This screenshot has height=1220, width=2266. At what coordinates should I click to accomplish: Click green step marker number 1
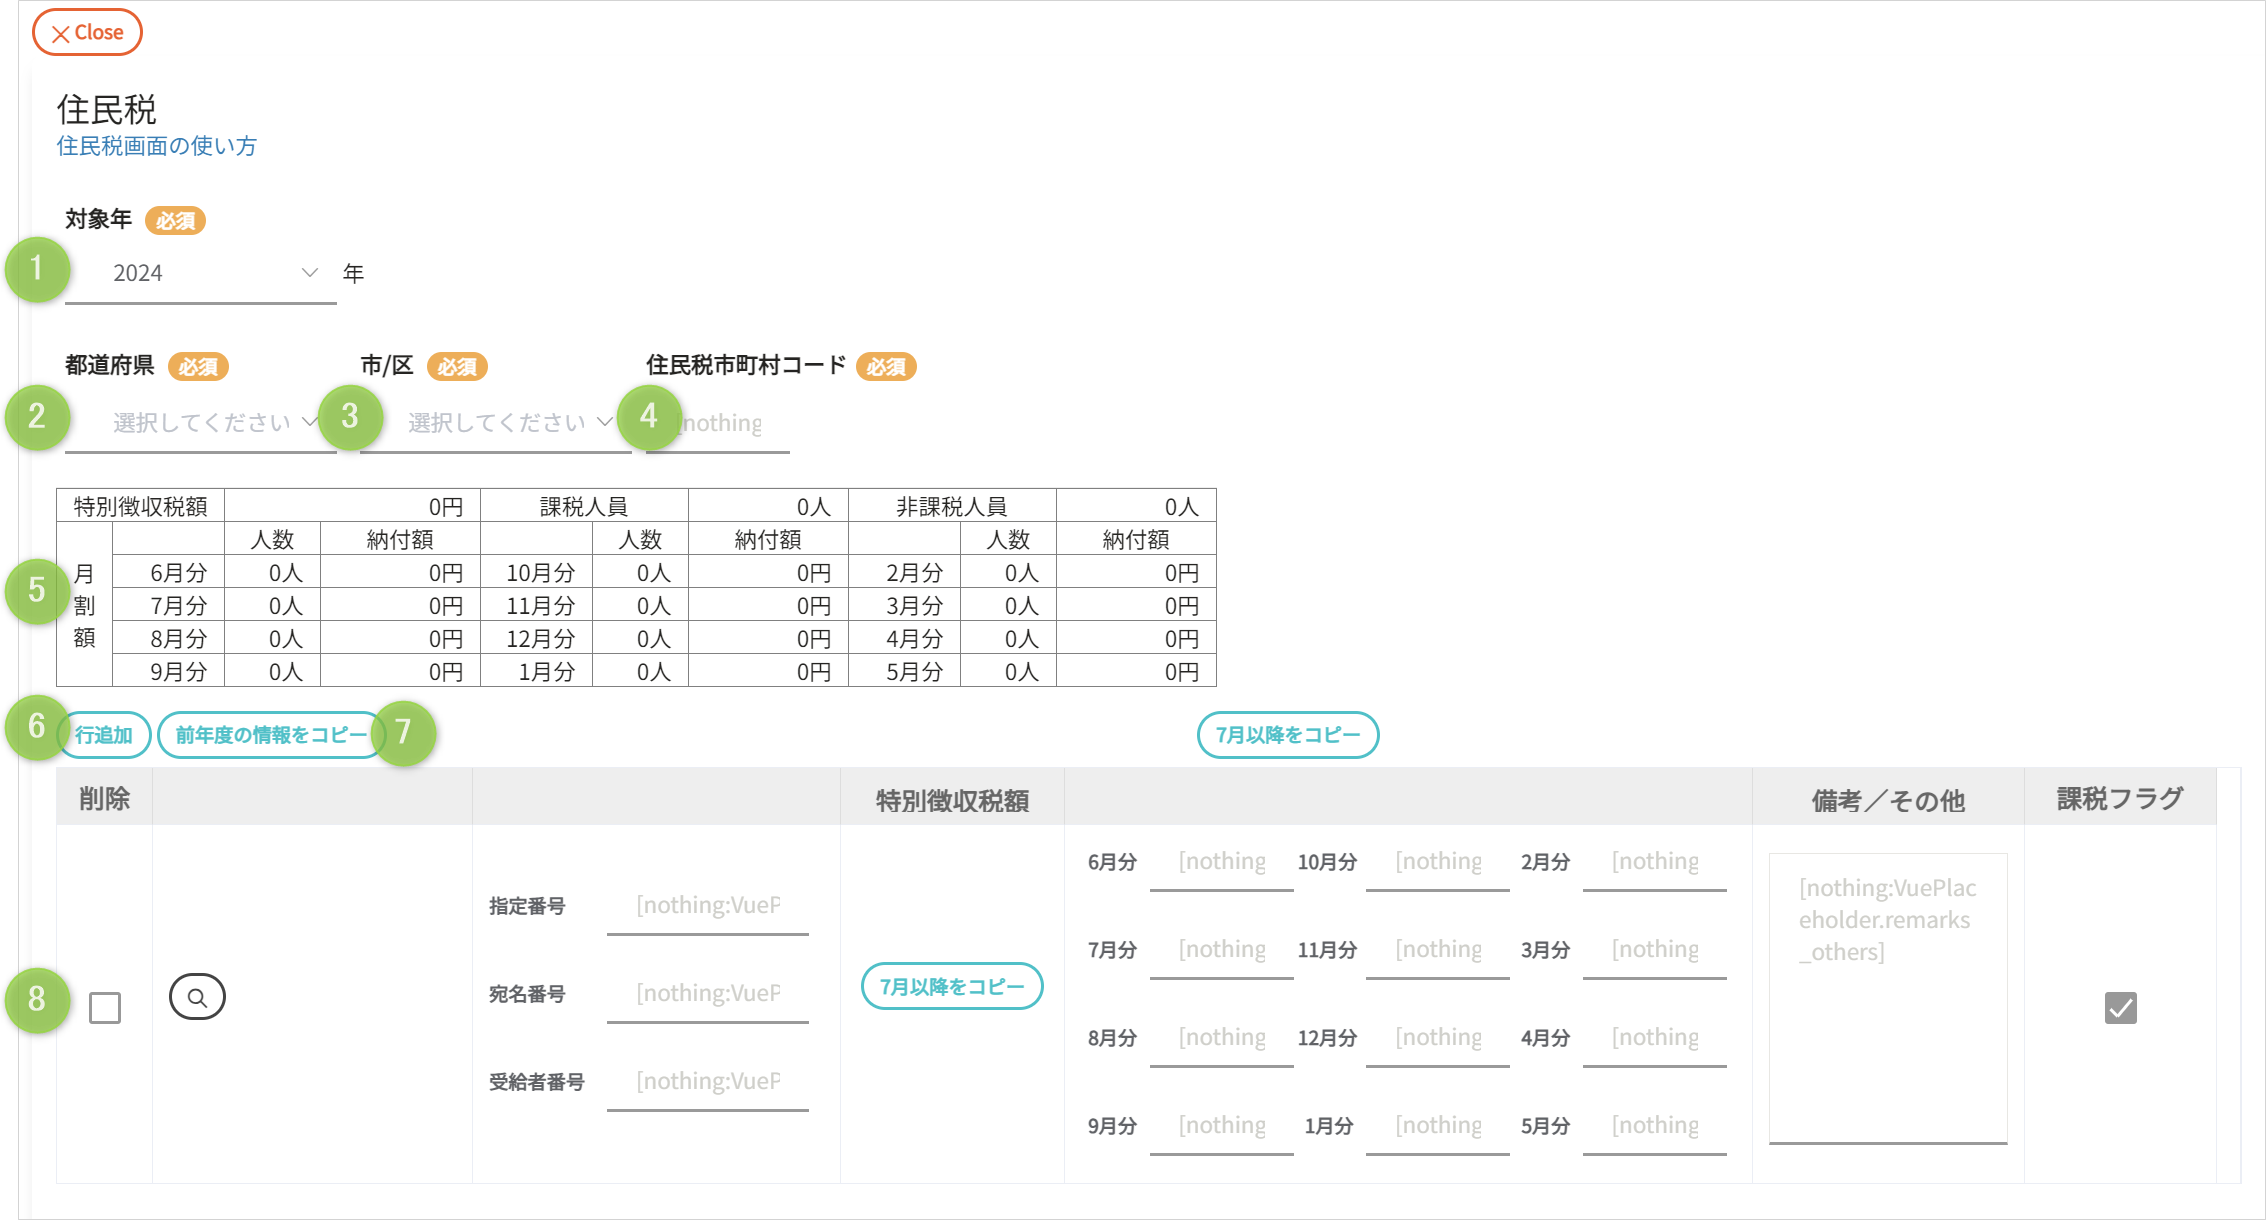click(37, 269)
